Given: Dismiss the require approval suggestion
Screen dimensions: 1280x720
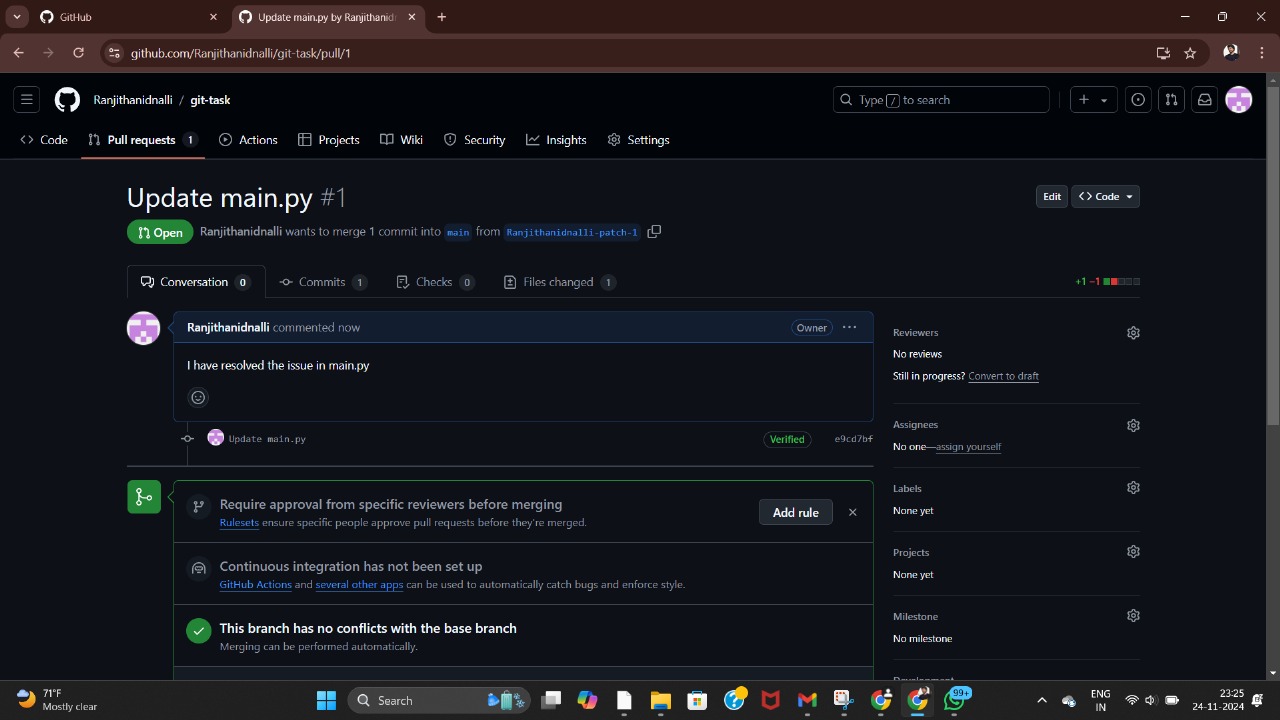Looking at the screenshot, I should 852,512.
